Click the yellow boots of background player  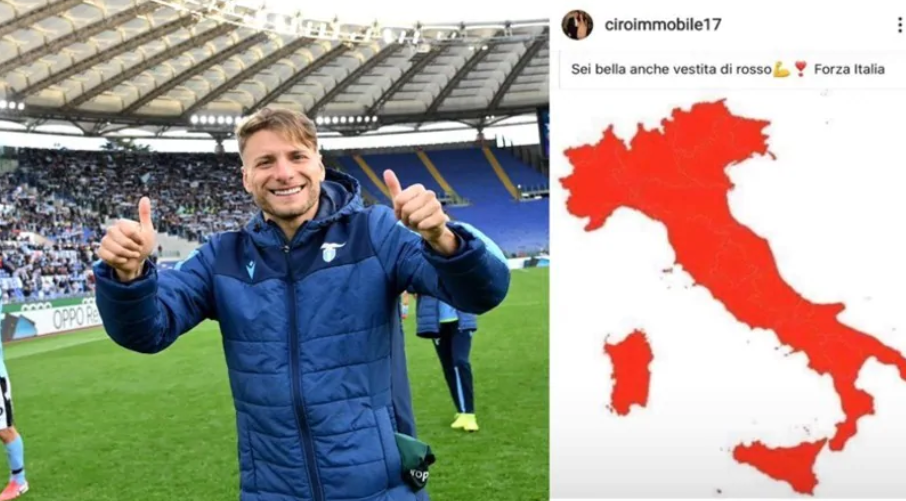click(x=465, y=422)
